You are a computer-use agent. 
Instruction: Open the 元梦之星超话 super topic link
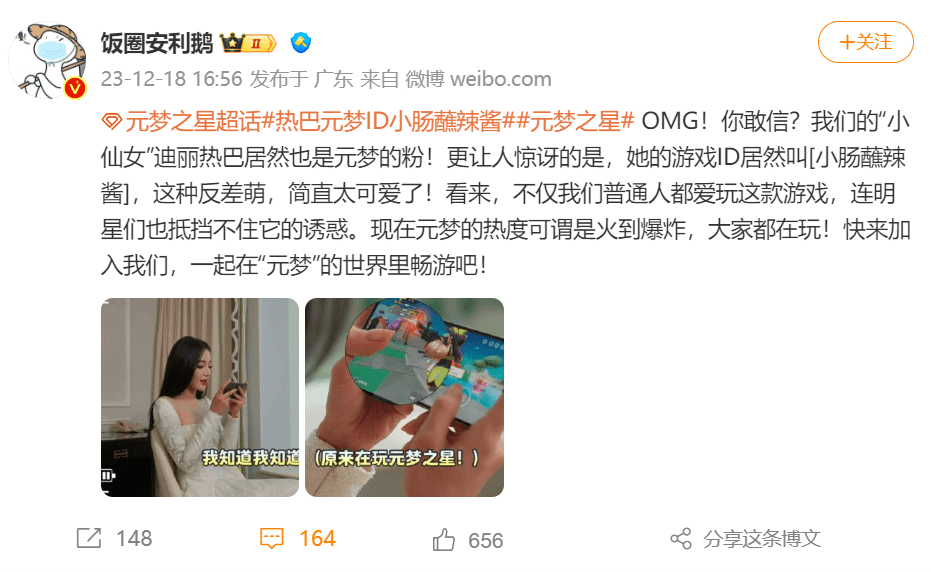193,121
